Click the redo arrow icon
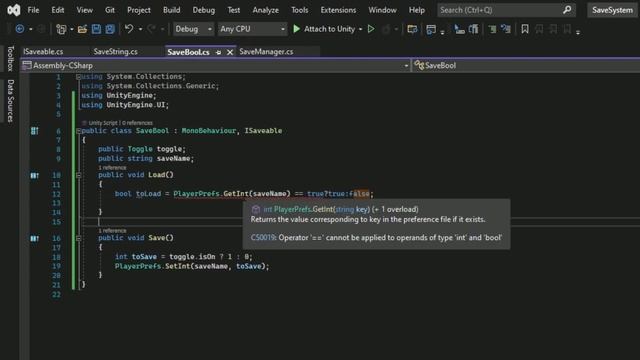The width and height of the screenshot is (640, 360). tap(151, 29)
